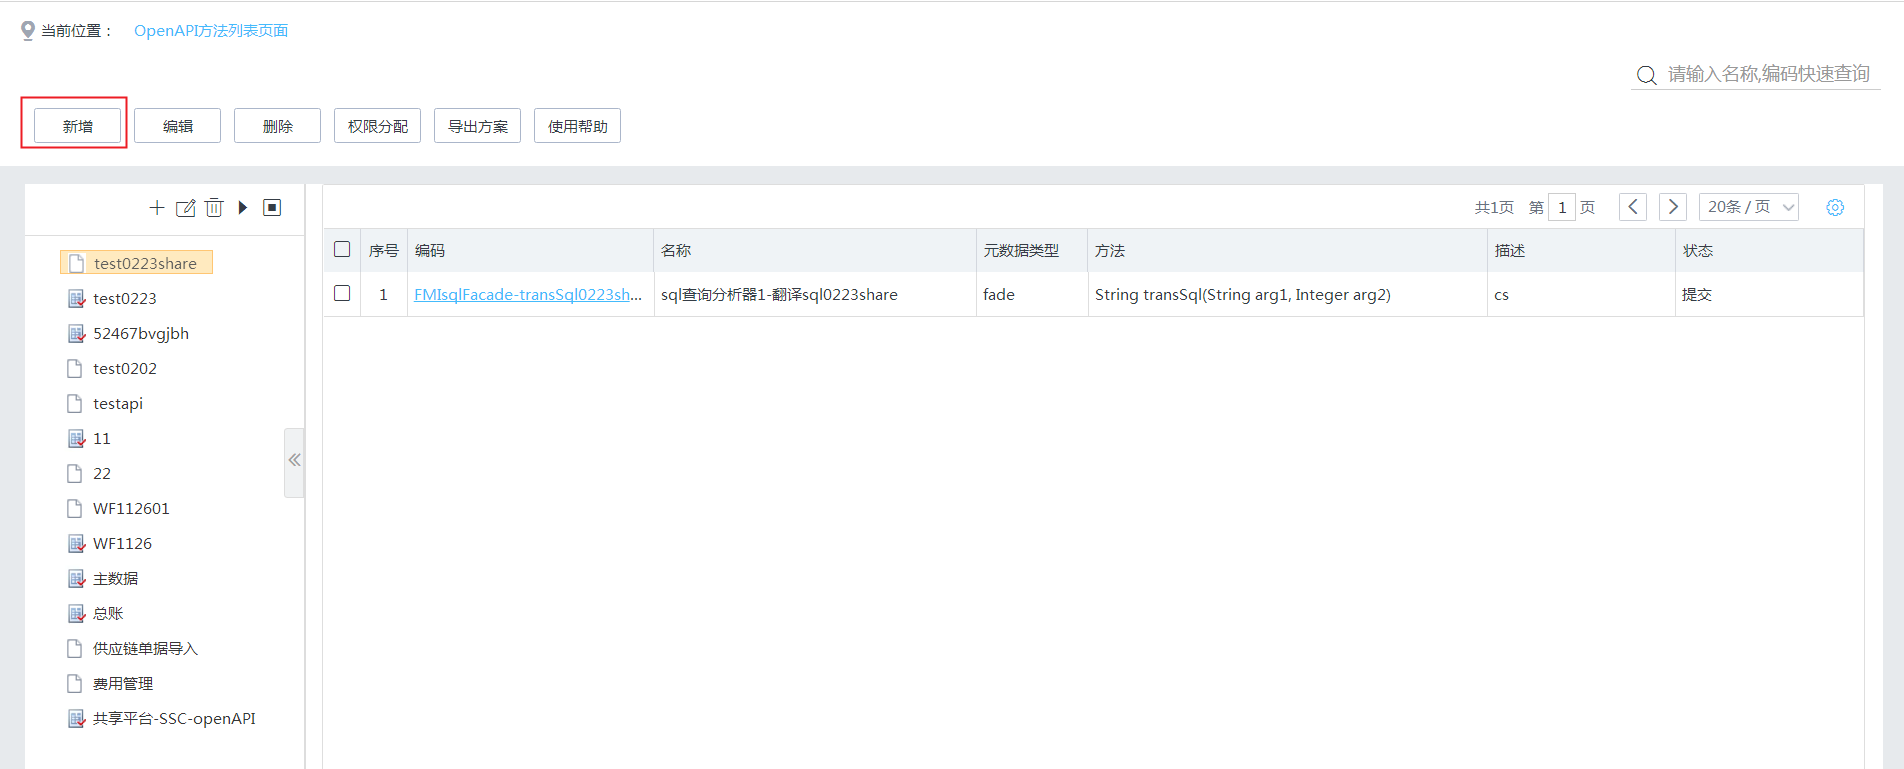1904x769 pixels.
Task: Click the trash delete icon above tree
Action: (x=214, y=207)
